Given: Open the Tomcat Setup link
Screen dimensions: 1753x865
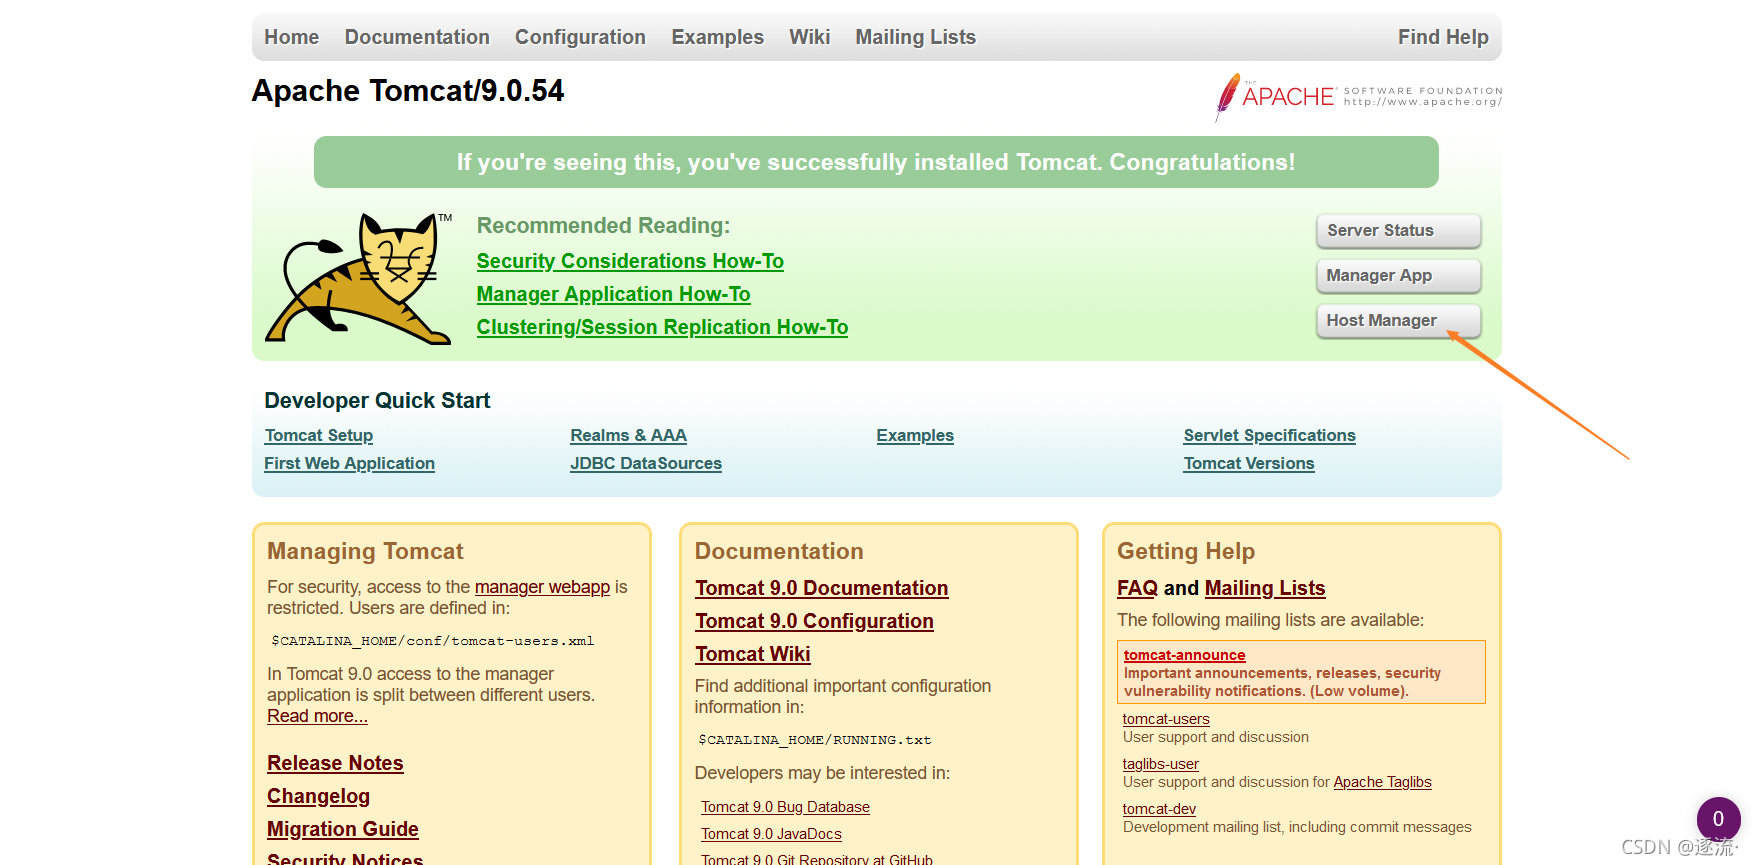Looking at the screenshot, I should (319, 436).
